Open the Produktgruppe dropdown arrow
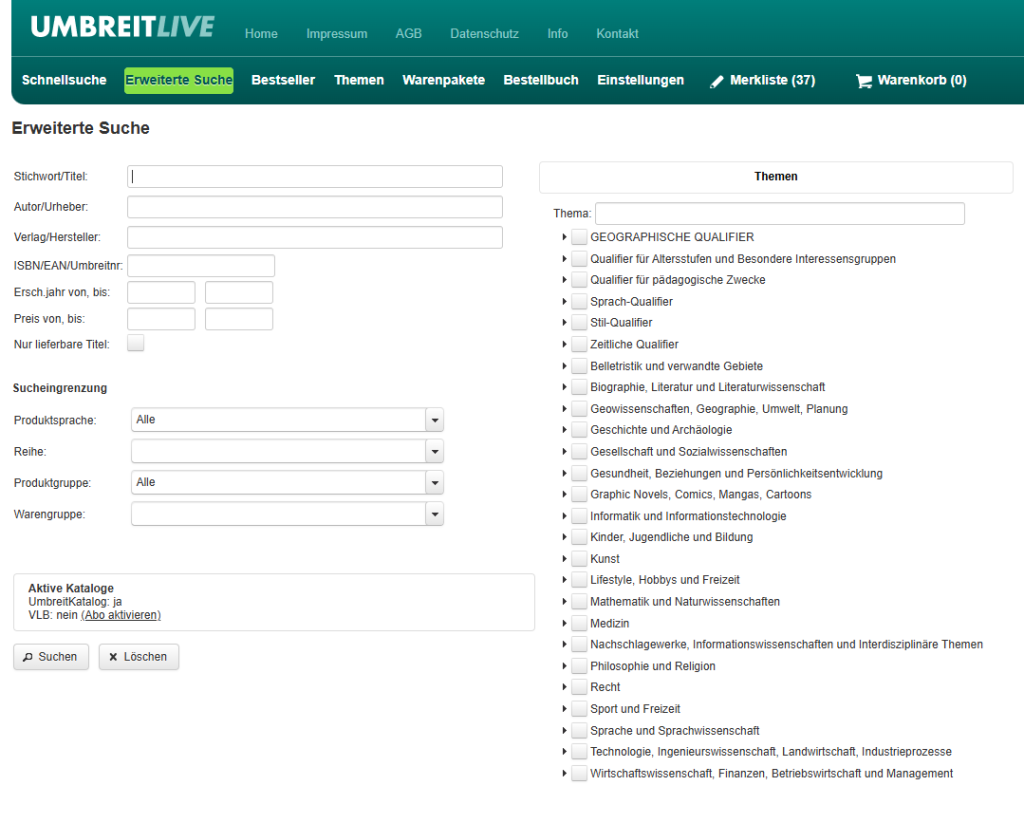1024x823 pixels. tap(434, 482)
